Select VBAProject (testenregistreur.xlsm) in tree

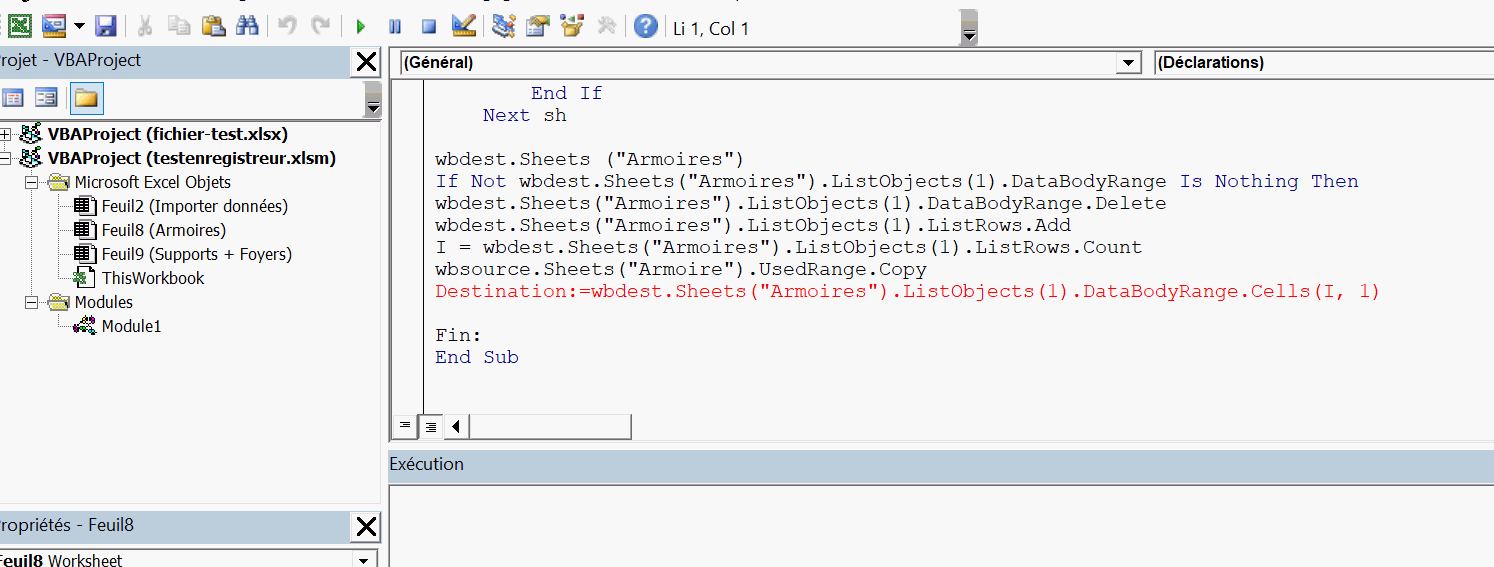[x=192, y=158]
